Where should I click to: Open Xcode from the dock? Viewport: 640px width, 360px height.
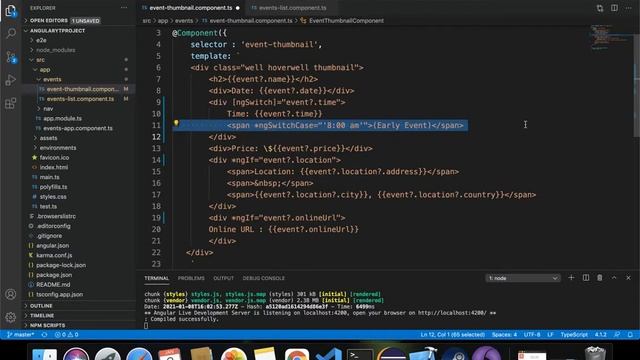(x=423, y=354)
